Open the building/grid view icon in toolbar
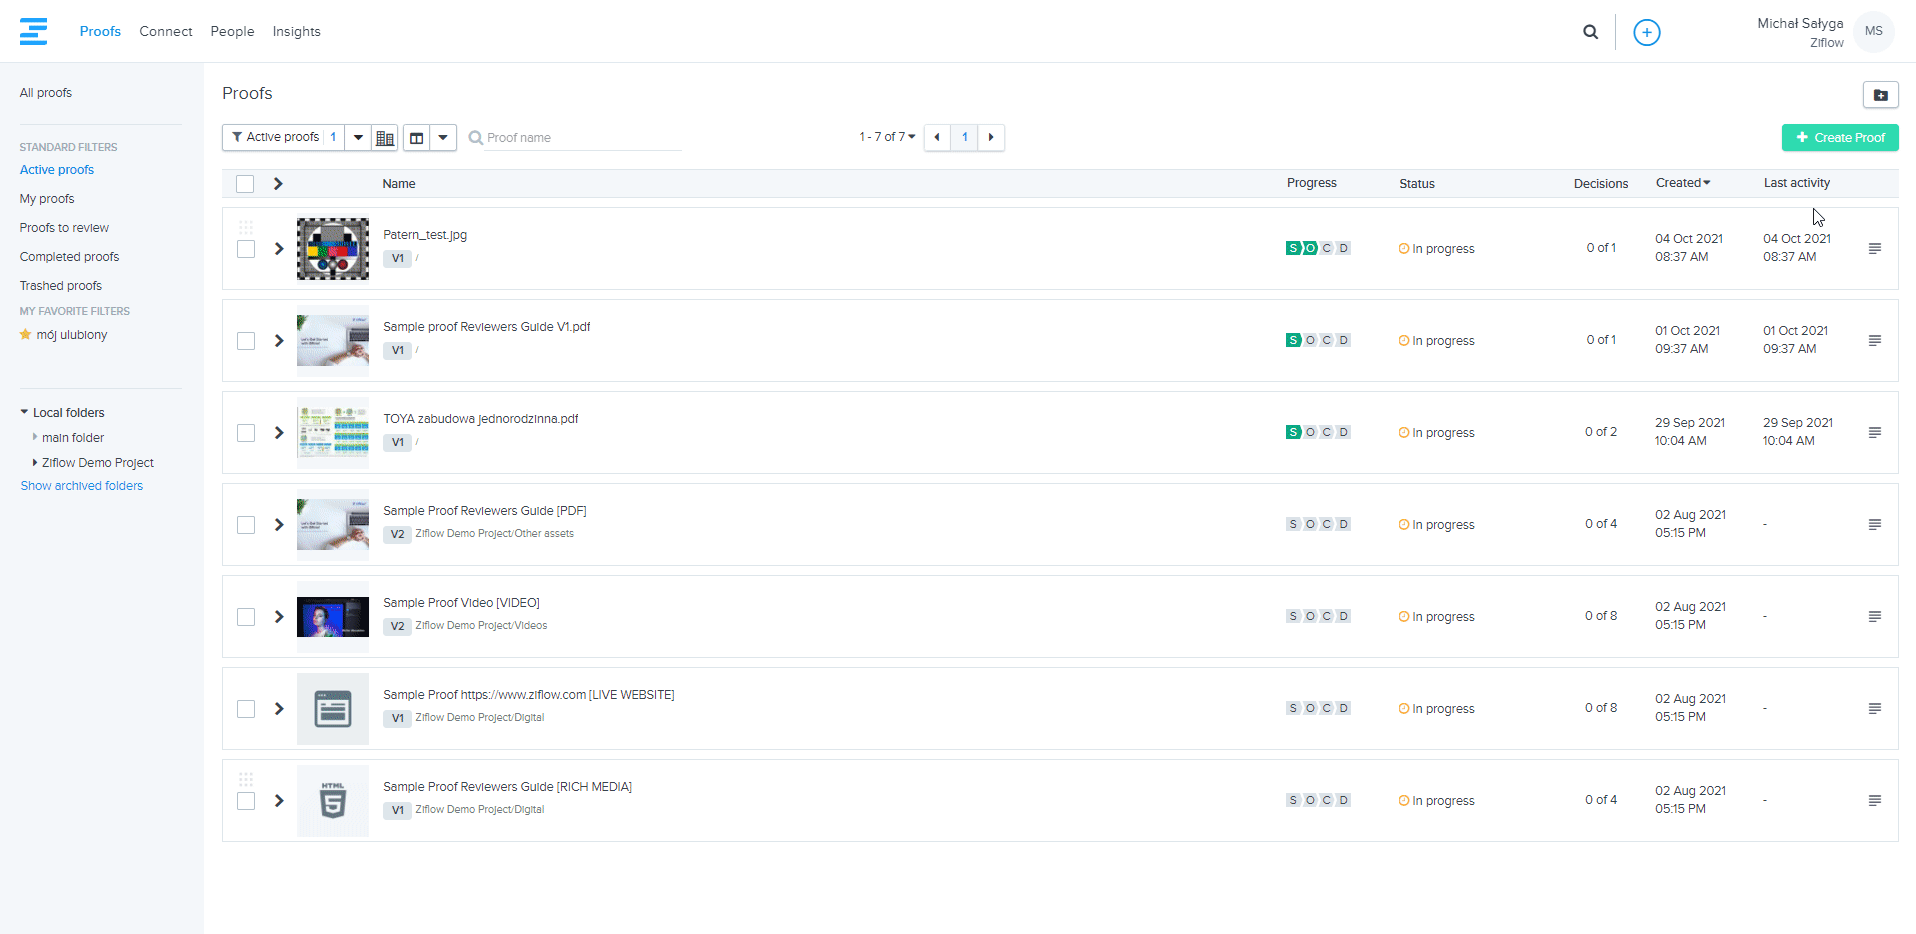 (385, 138)
